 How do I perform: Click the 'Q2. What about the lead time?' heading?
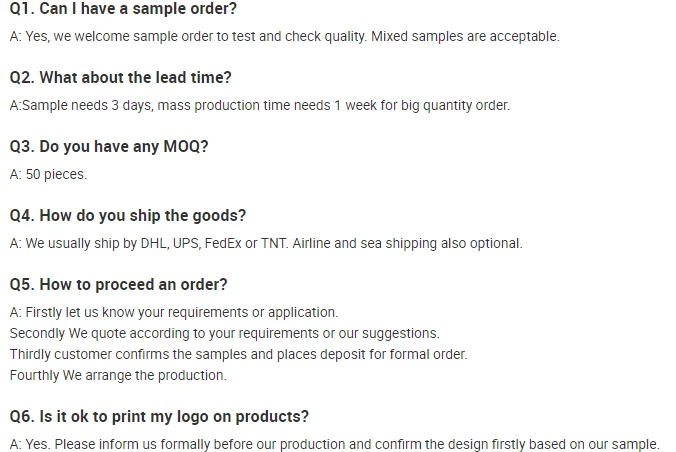(x=121, y=78)
